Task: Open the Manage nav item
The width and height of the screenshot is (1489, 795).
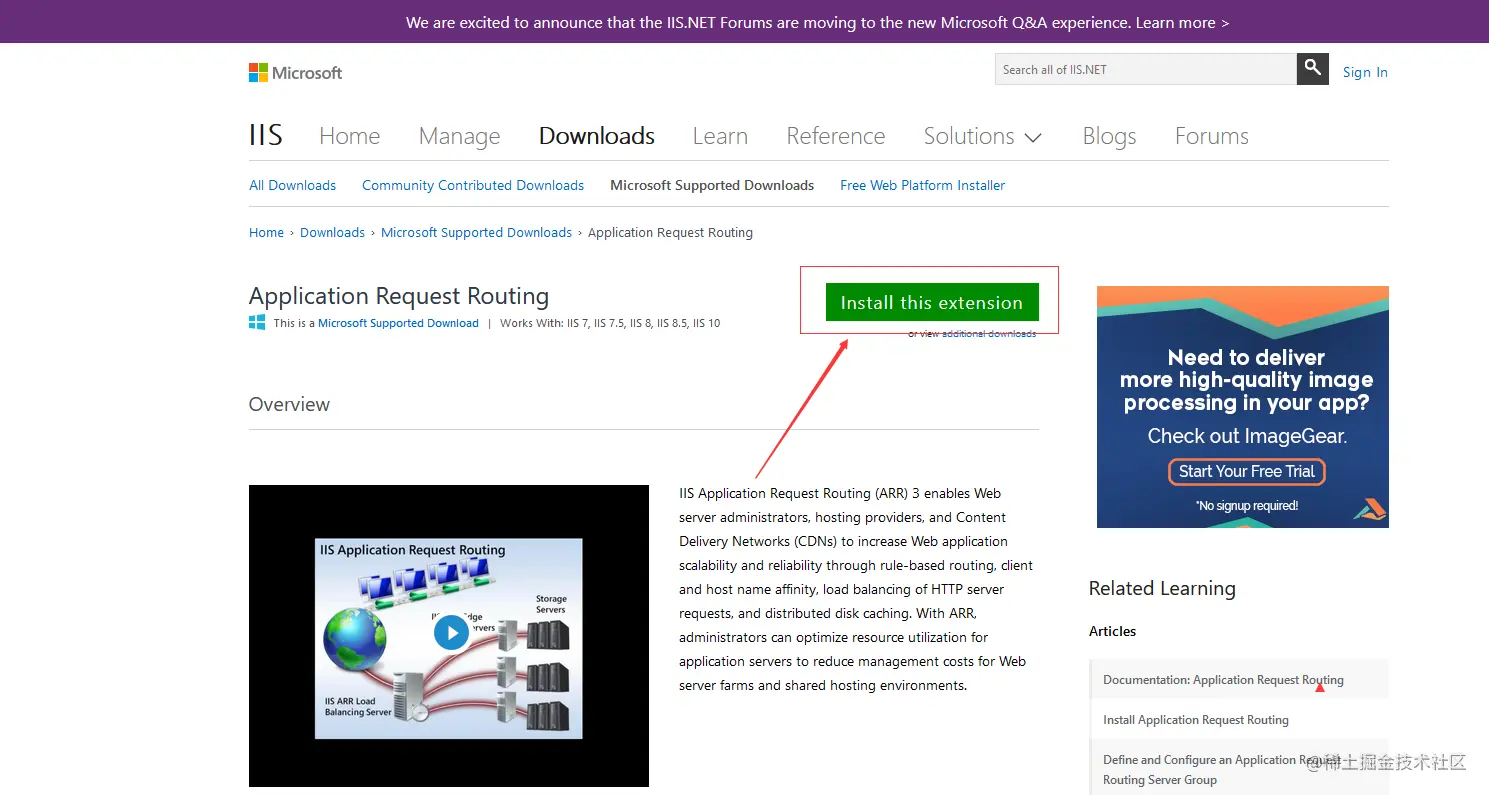Action: pos(459,136)
